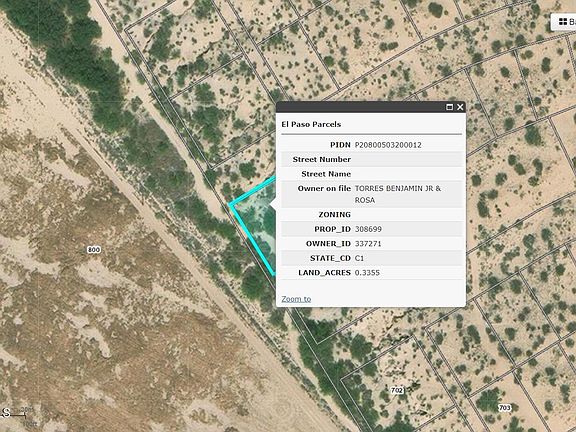The height and width of the screenshot is (432, 576).
Task: Click the LAND_ACRES value 0.3355
Action: [x=367, y=273]
